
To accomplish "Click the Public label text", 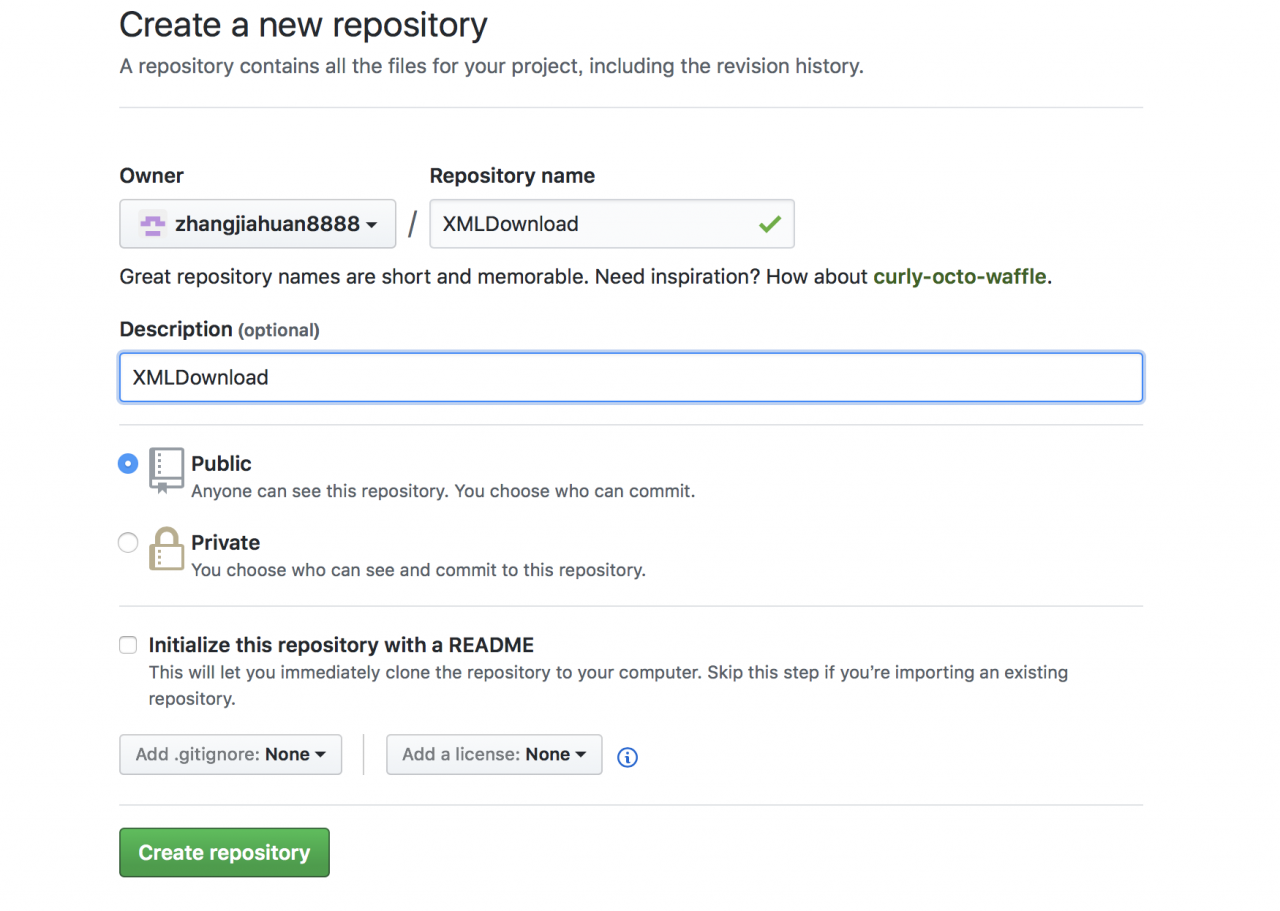I will pos(221,464).
